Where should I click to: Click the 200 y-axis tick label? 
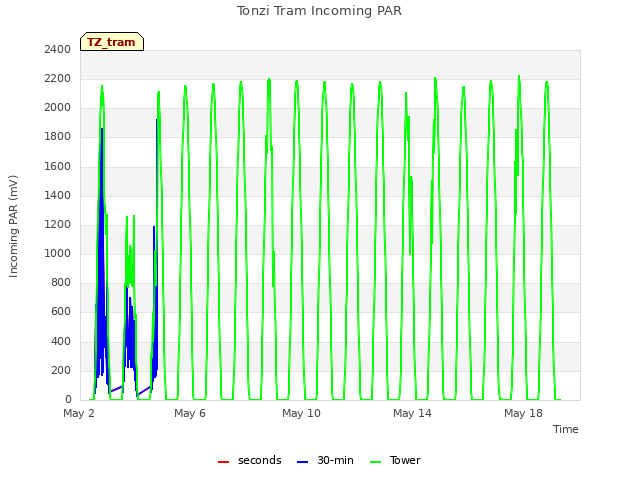(x=61, y=370)
